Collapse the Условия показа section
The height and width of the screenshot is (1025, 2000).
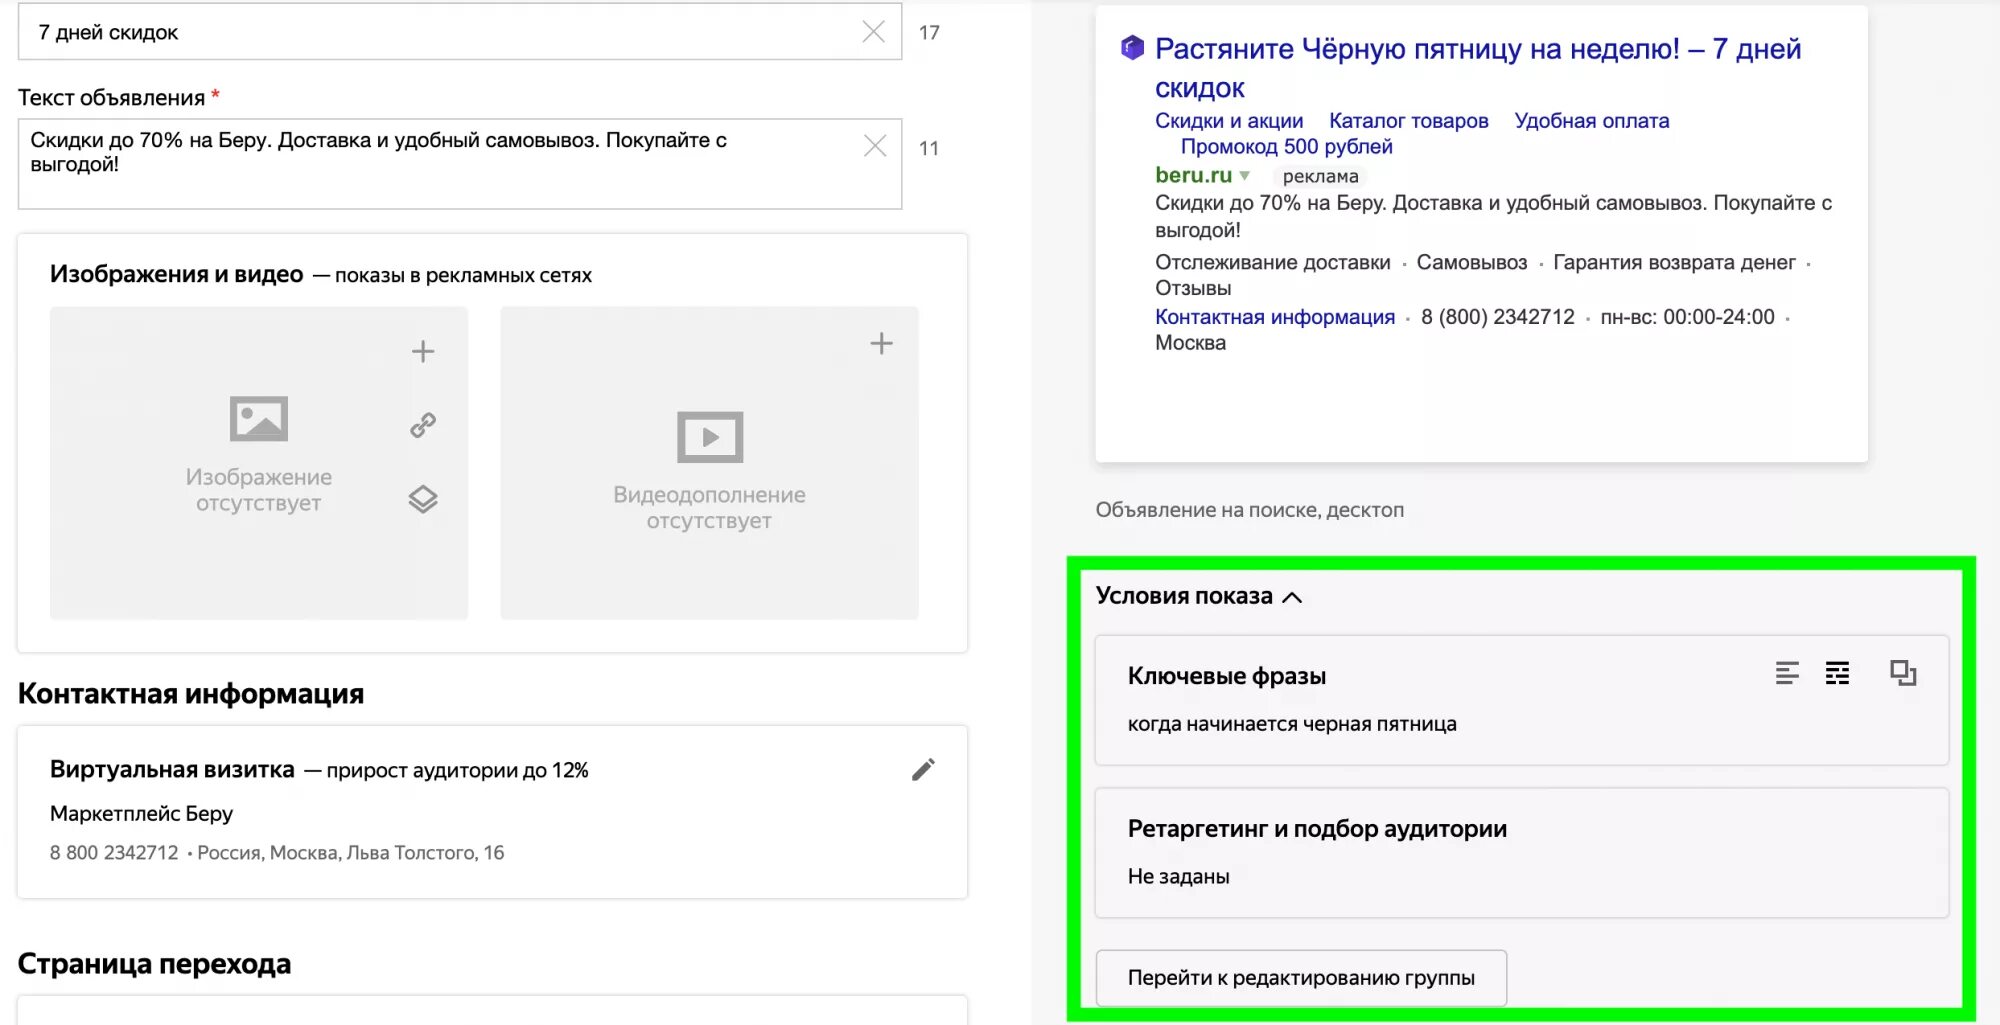(1292, 597)
